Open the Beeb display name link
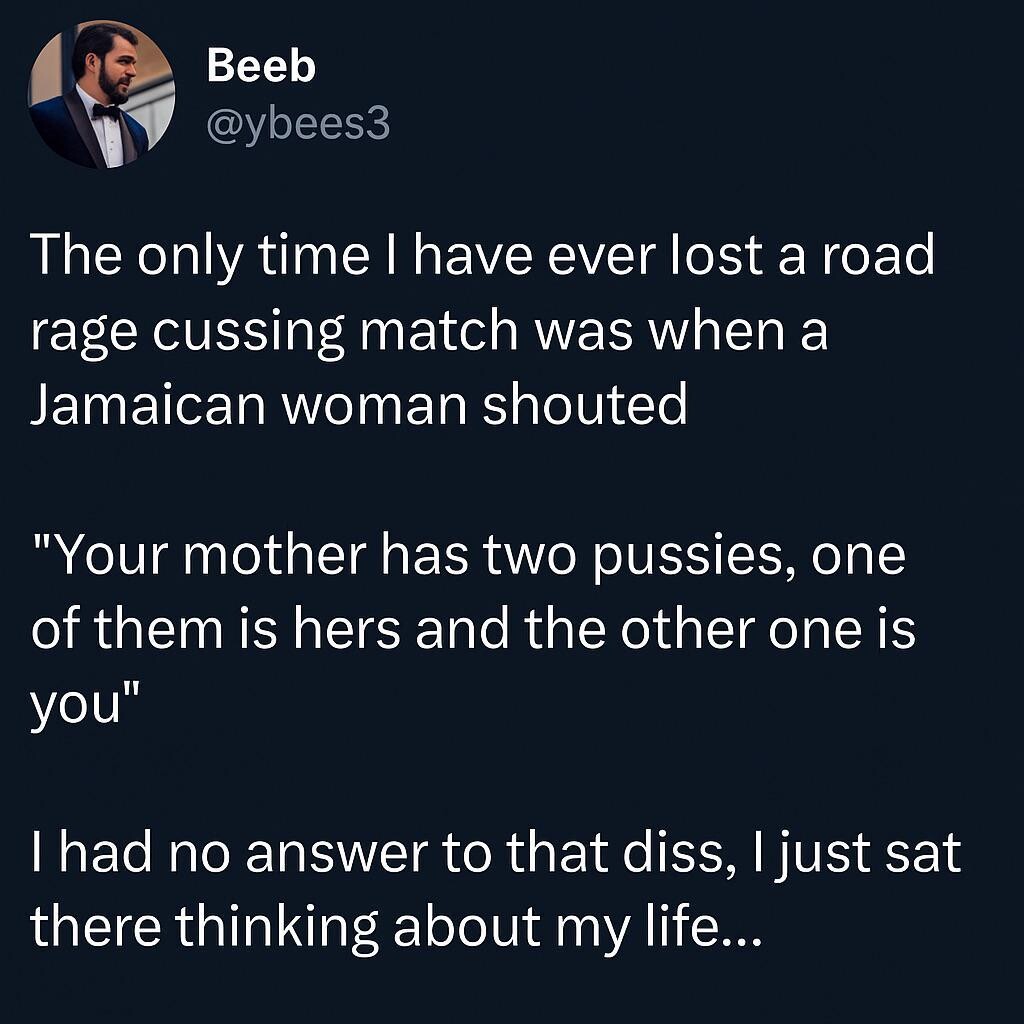The image size is (1024, 1024). click(x=261, y=67)
